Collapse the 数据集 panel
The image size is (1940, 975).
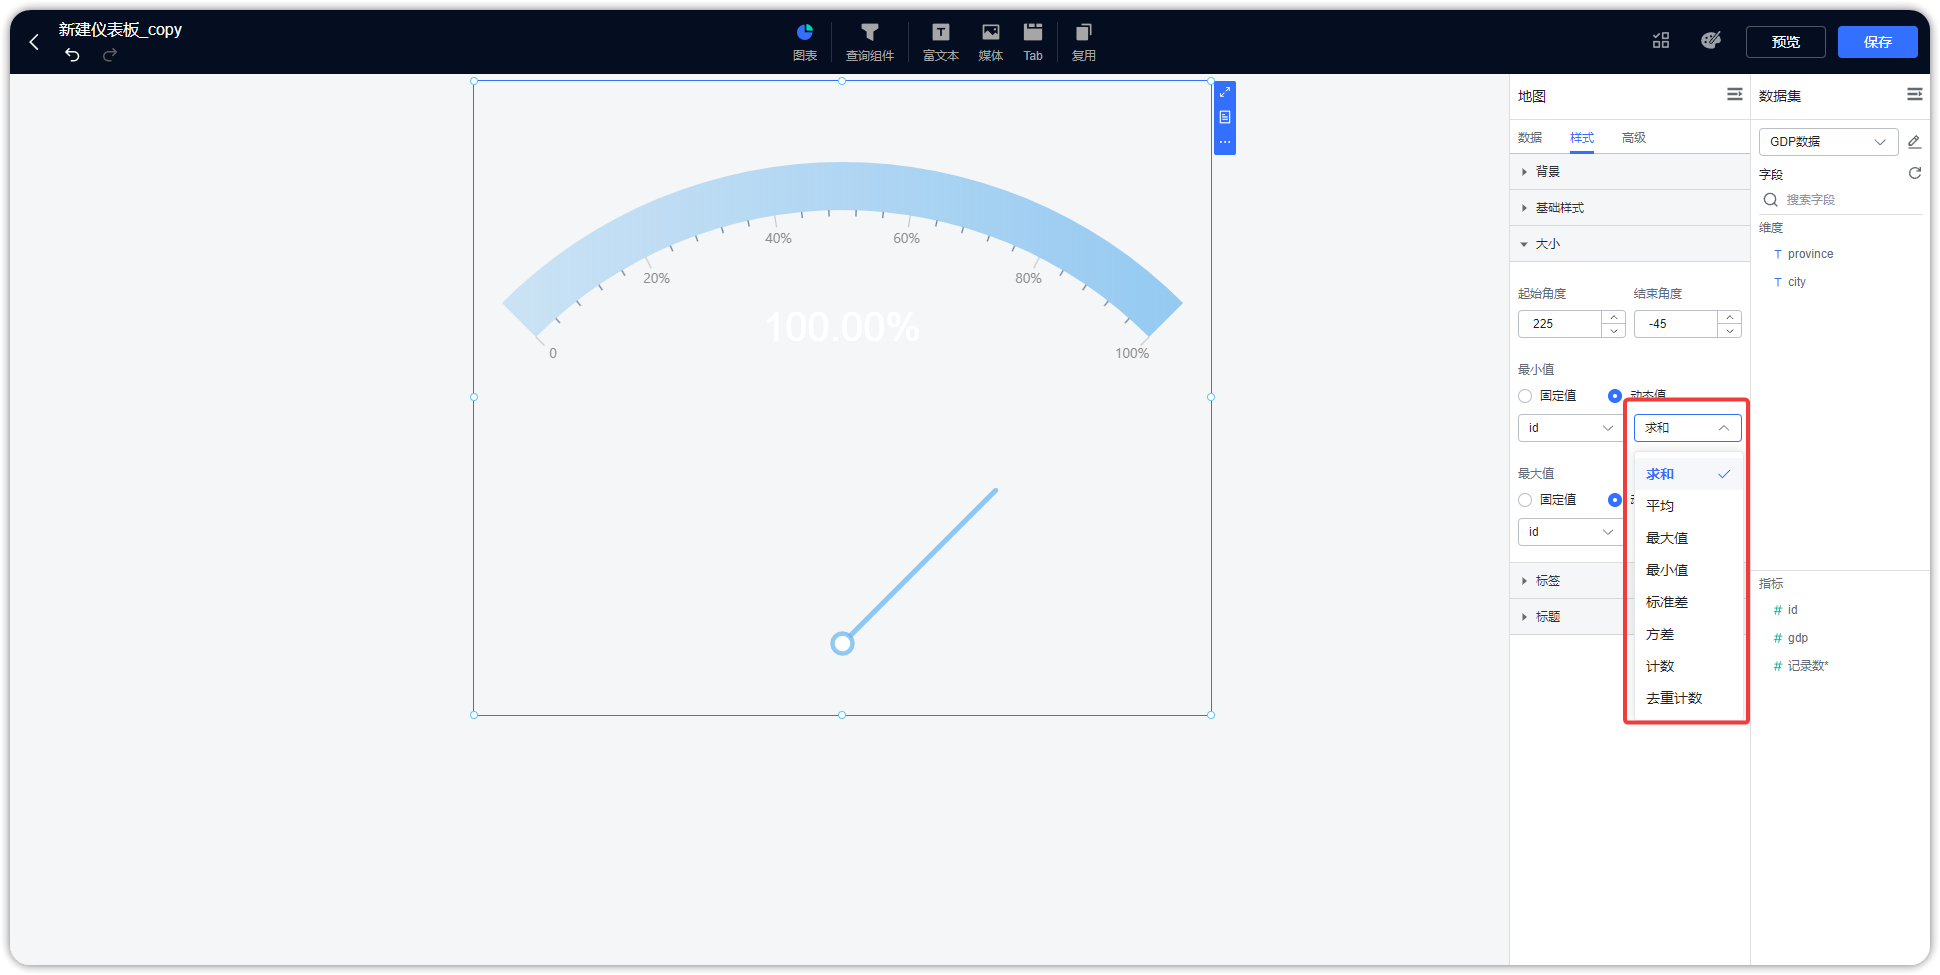point(1915,94)
